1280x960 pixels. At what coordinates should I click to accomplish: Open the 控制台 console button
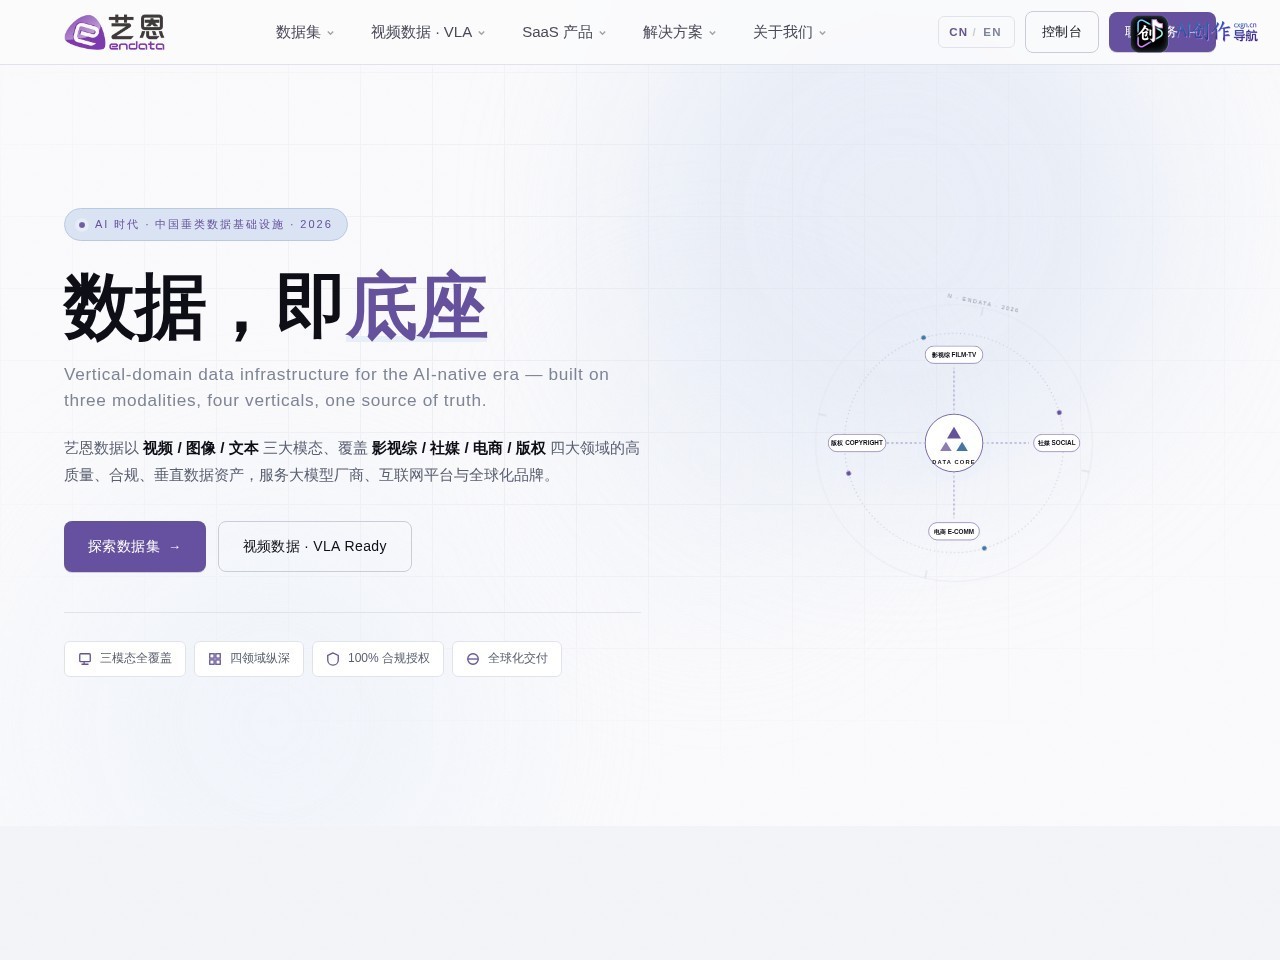[x=1062, y=32]
